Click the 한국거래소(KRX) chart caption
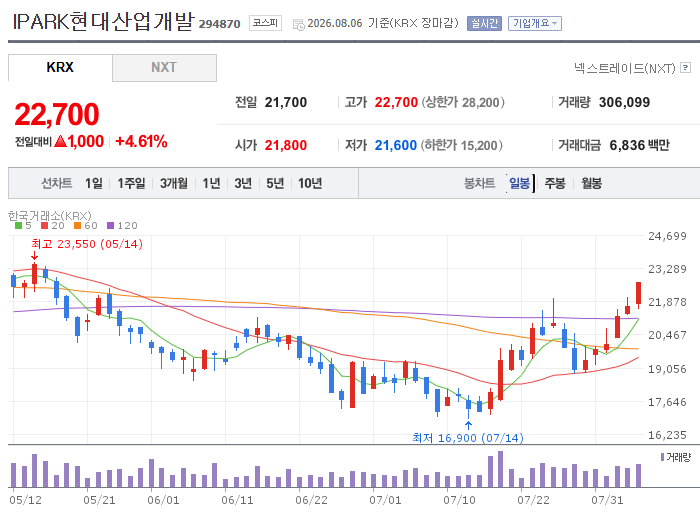Screen dimensions: 700x516 tap(50, 216)
